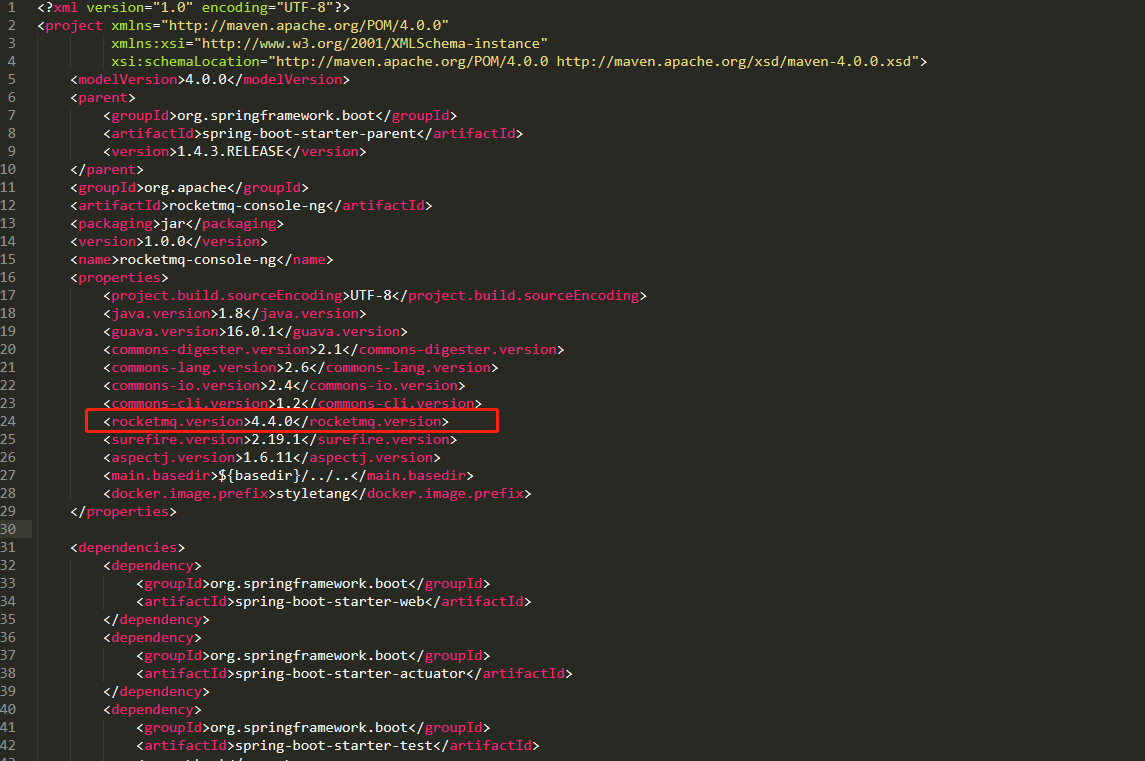
Task: Click the opening dependencies tag
Action: [x=128, y=548]
